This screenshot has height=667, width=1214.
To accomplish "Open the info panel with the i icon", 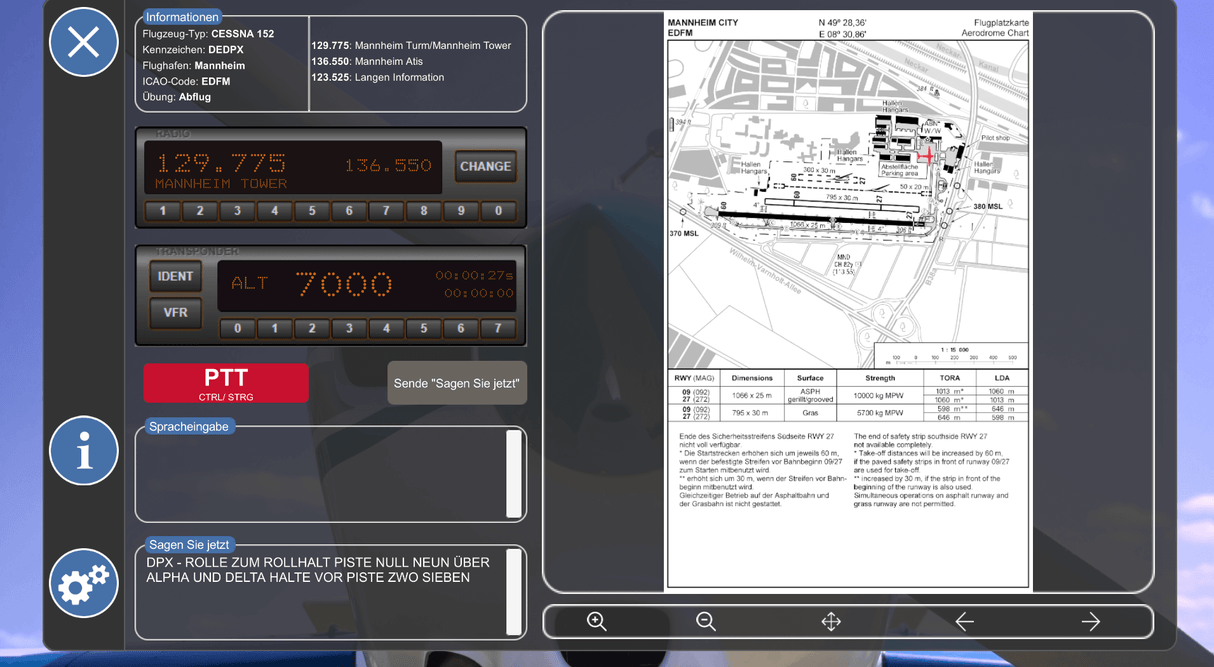I will (84, 451).
